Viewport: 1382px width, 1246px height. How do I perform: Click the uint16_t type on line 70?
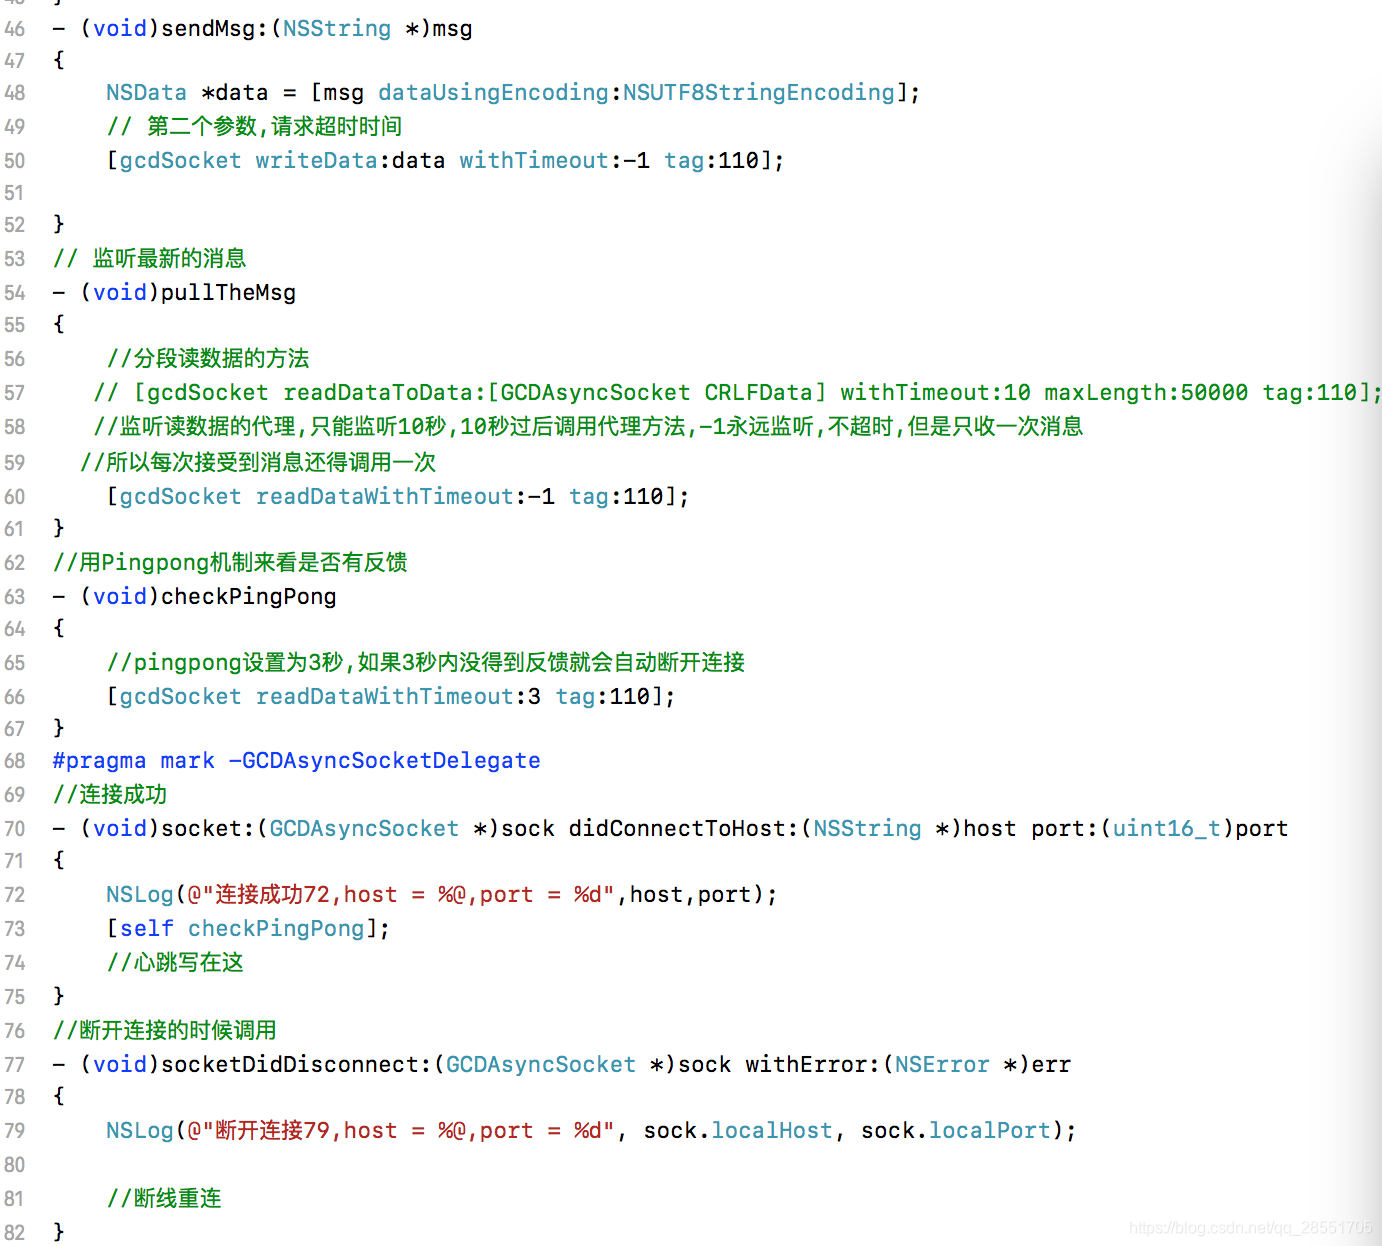1167,829
